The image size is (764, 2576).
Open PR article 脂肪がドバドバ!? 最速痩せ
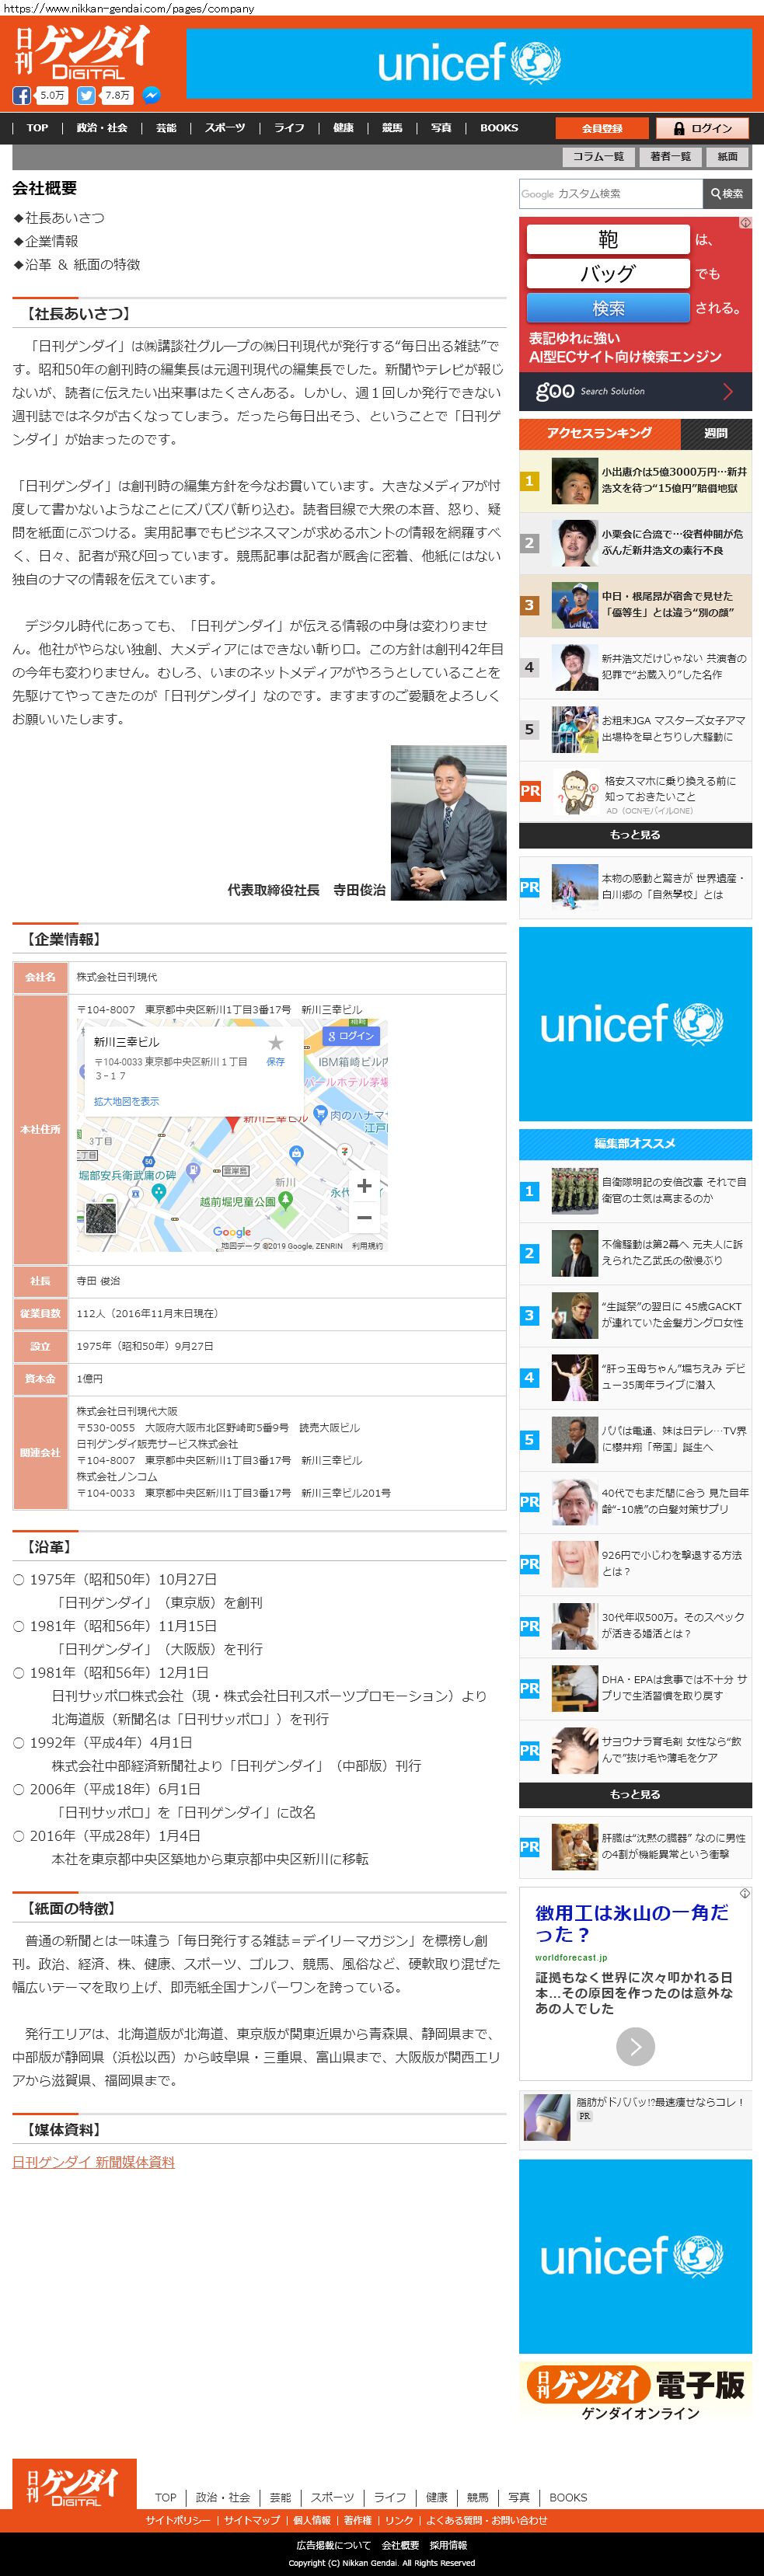pyautogui.click(x=660, y=2102)
